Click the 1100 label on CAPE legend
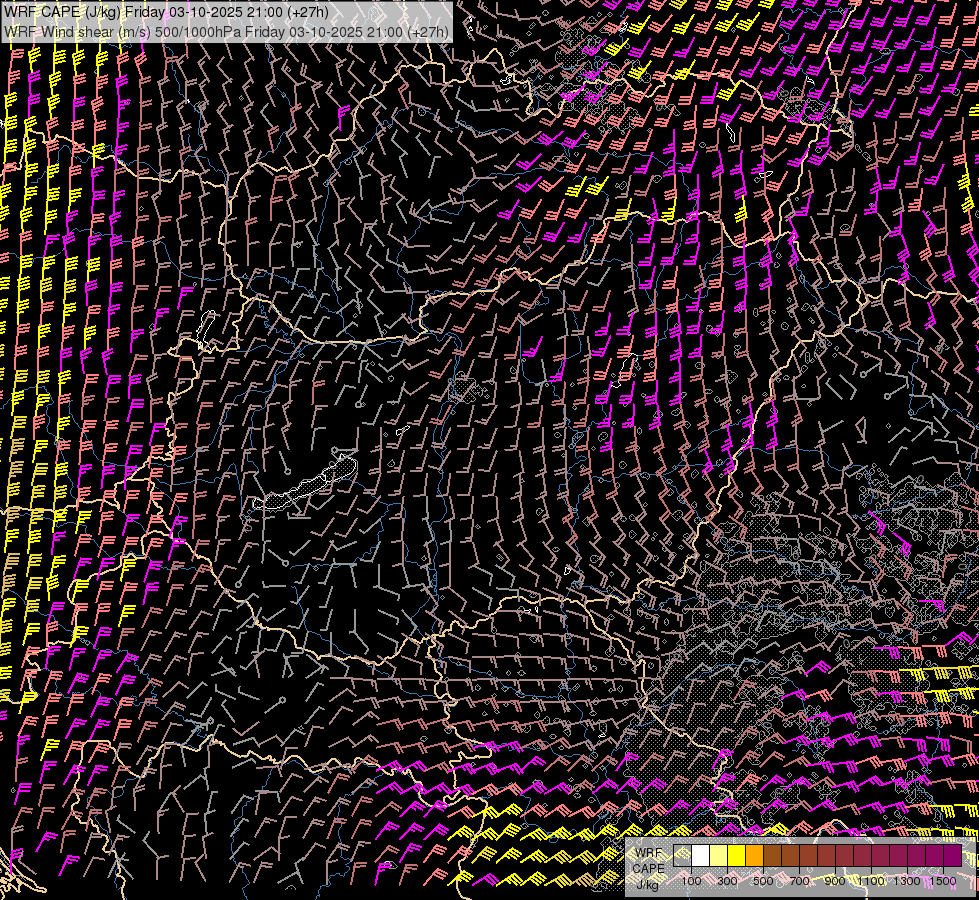 click(x=871, y=880)
